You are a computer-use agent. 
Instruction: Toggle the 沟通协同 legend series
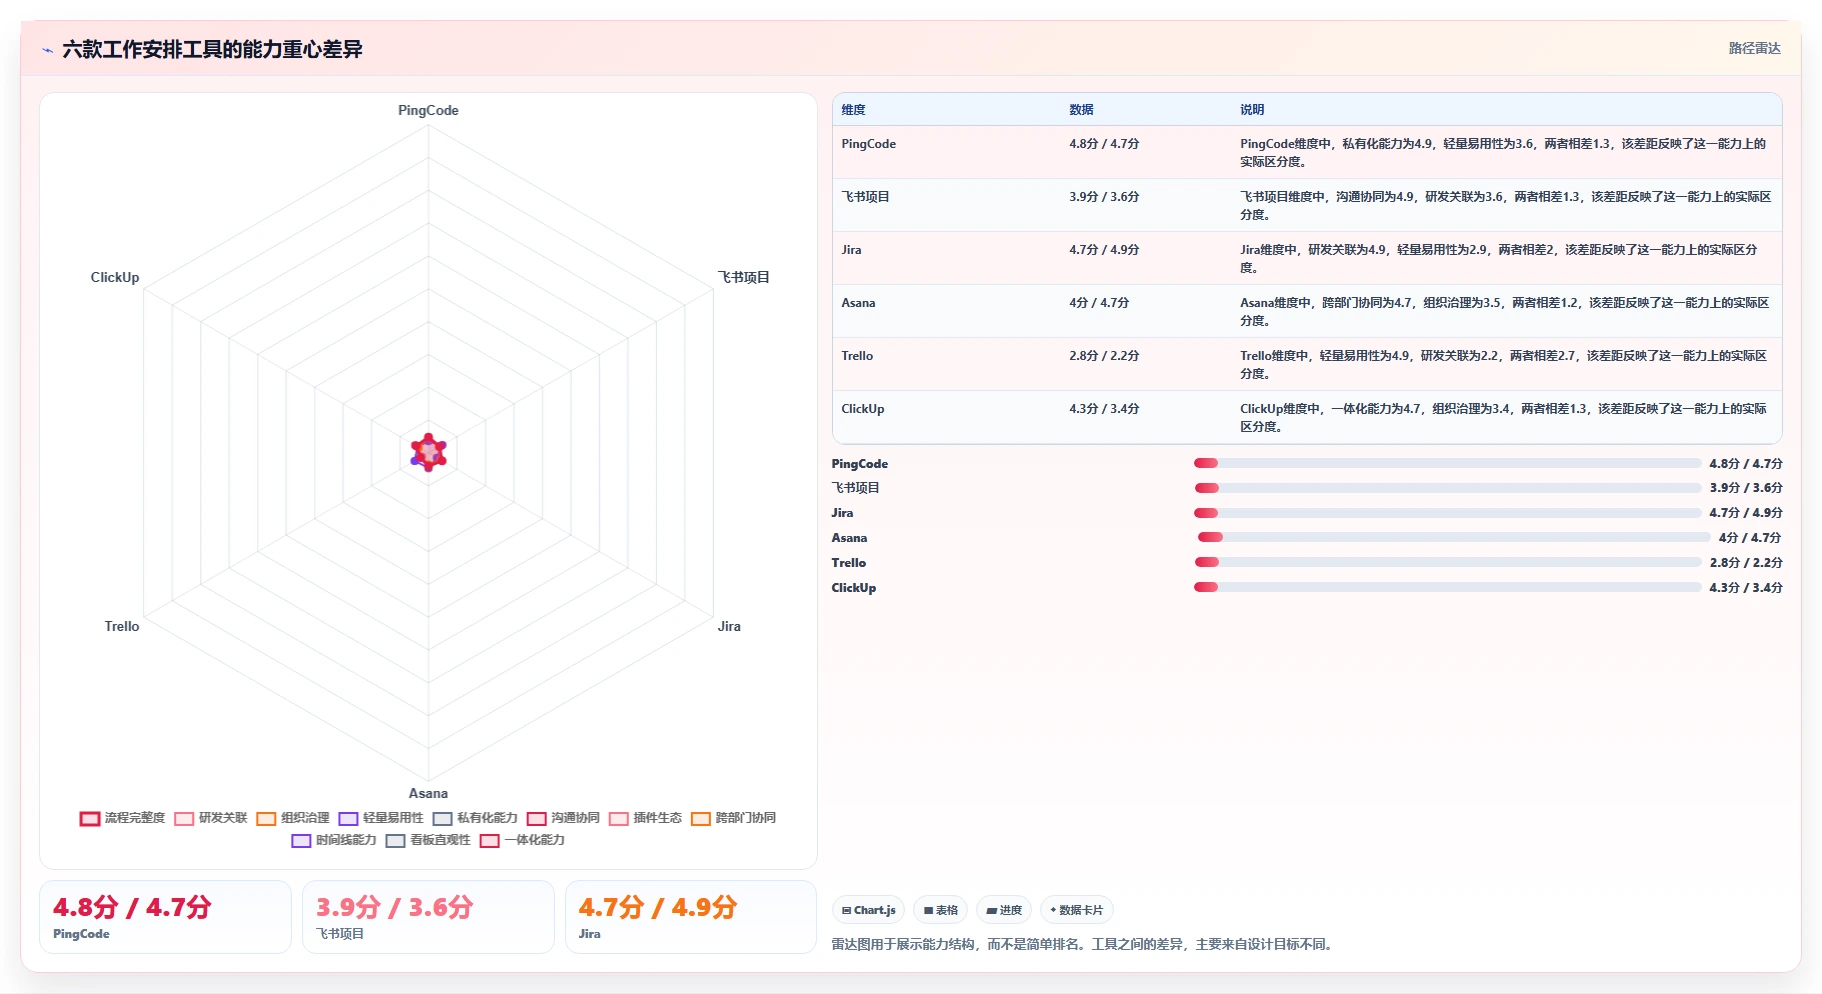click(563, 818)
